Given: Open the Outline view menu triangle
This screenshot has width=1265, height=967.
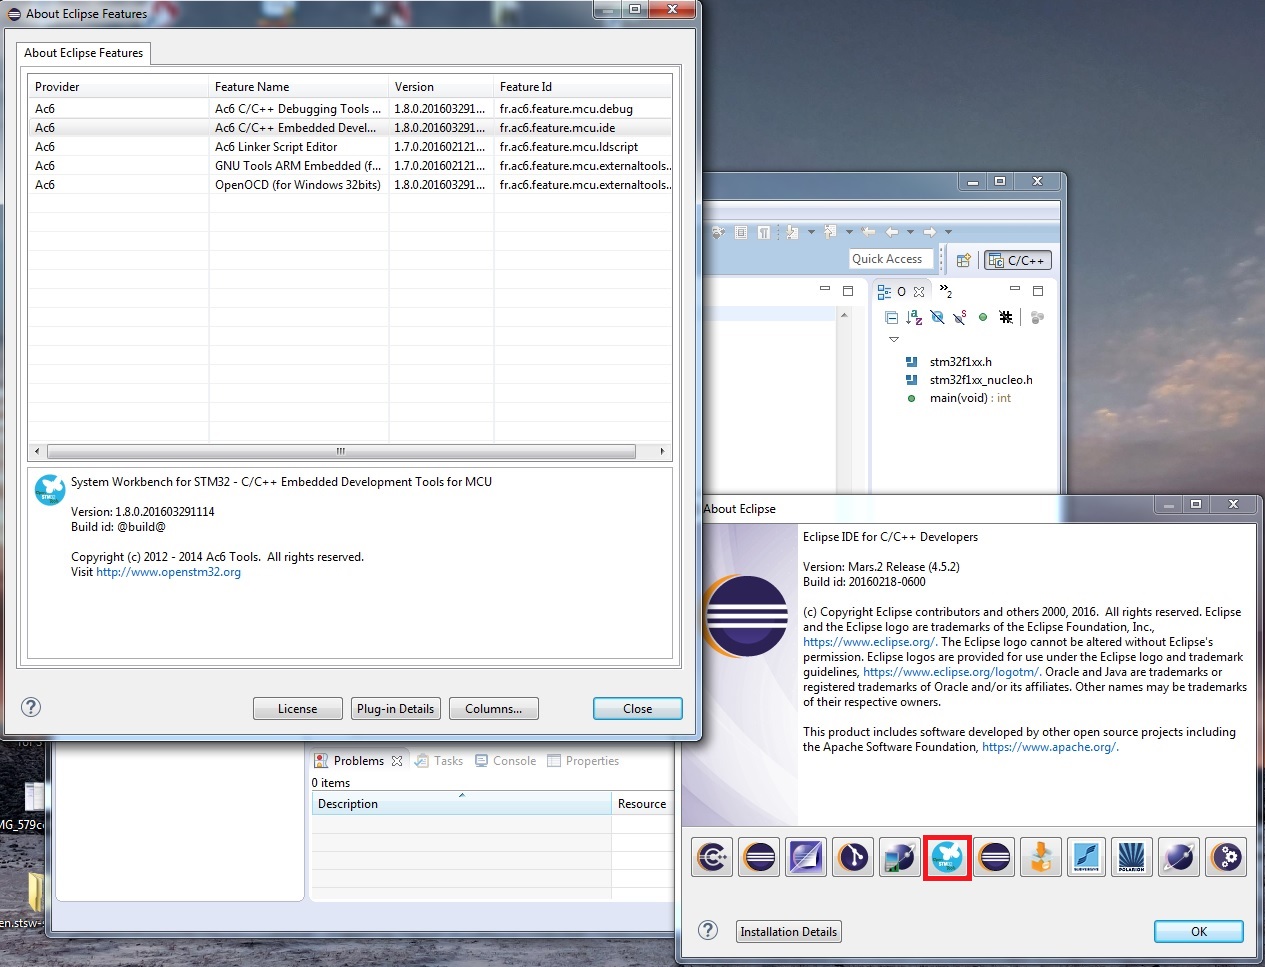Looking at the screenshot, I should pyautogui.click(x=894, y=340).
